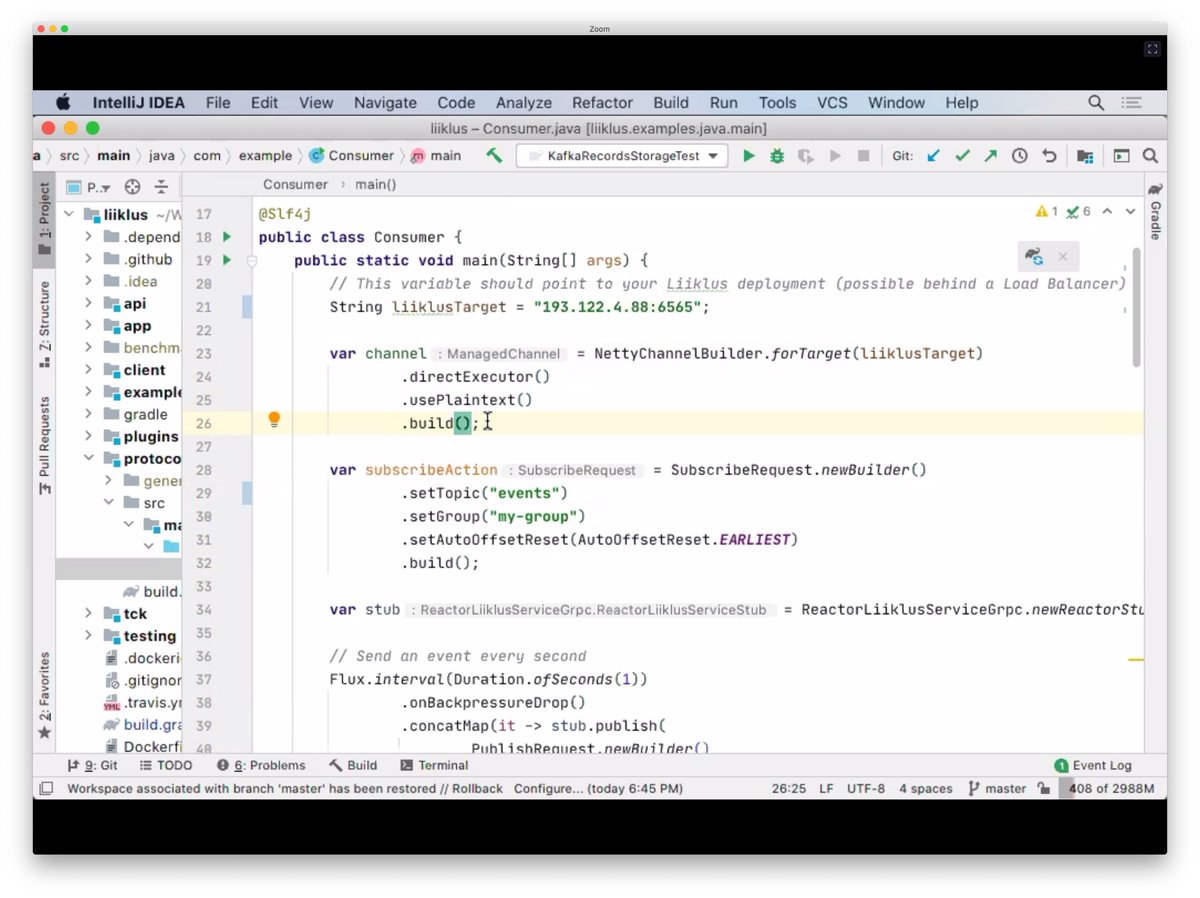The image size is (1200, 898).
Task: Open the Tools menu
Action: point(777,102)
